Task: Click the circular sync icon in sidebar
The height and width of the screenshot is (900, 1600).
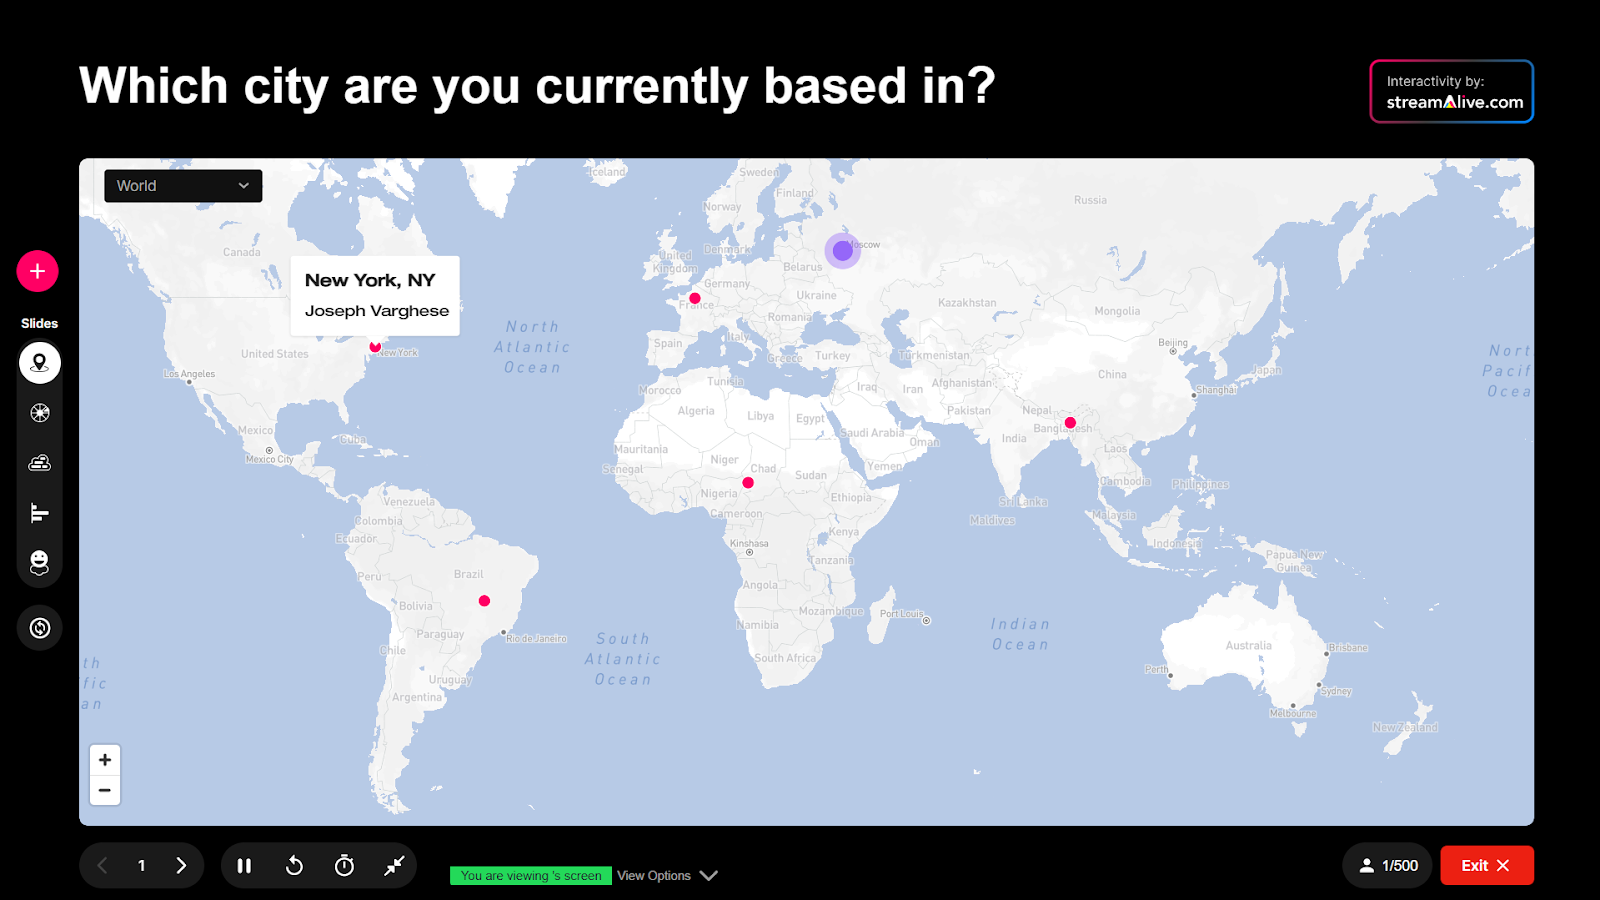Action: [x=40, y=628]
